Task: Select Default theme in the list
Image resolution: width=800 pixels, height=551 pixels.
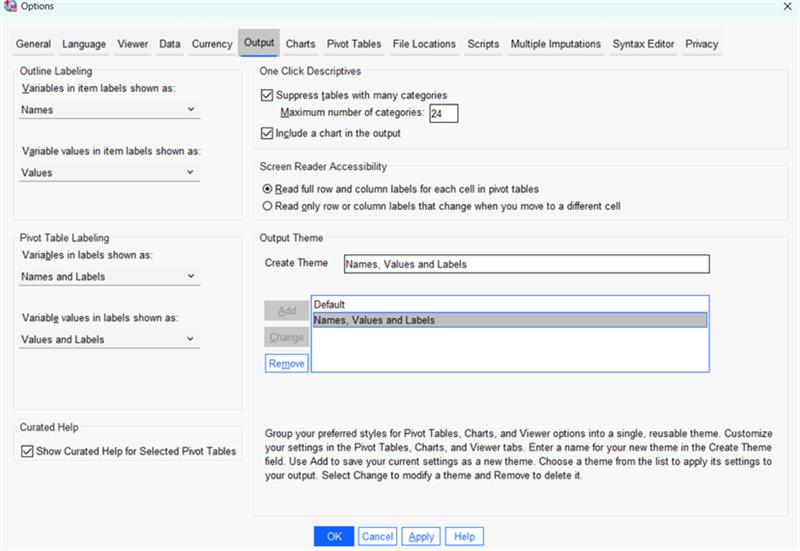Action: point(510,305)
